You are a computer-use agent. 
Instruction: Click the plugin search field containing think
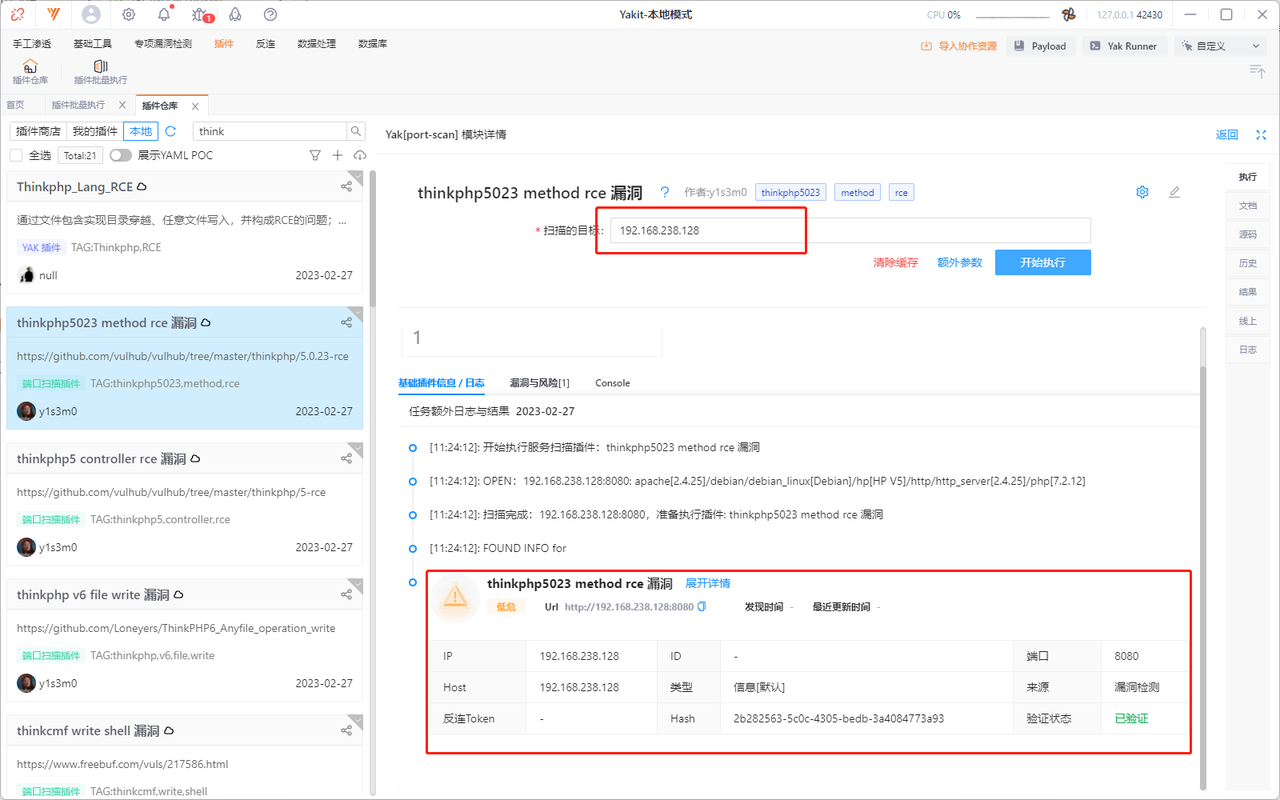[x=270, y=131]
